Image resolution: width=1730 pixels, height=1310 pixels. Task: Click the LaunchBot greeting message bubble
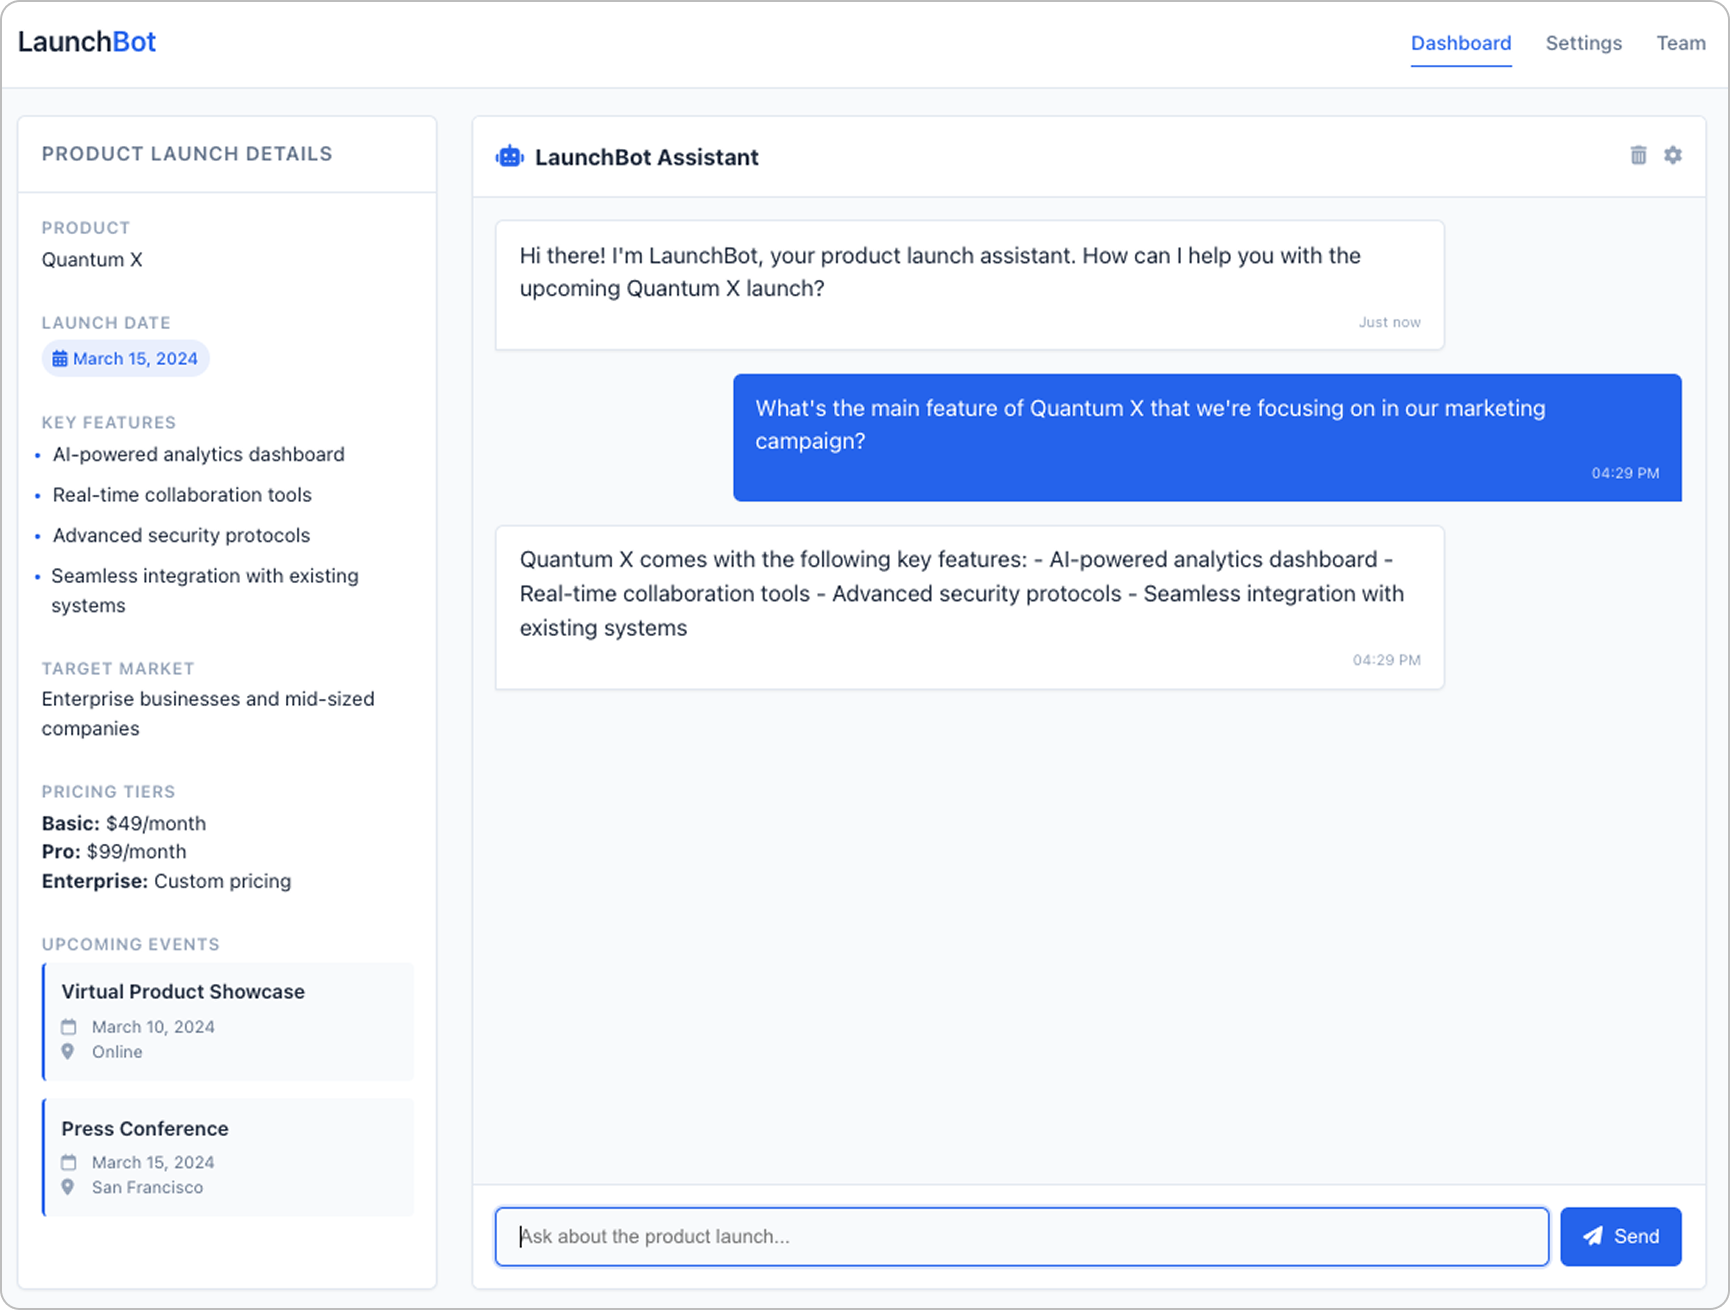click(x=970, y=286)
